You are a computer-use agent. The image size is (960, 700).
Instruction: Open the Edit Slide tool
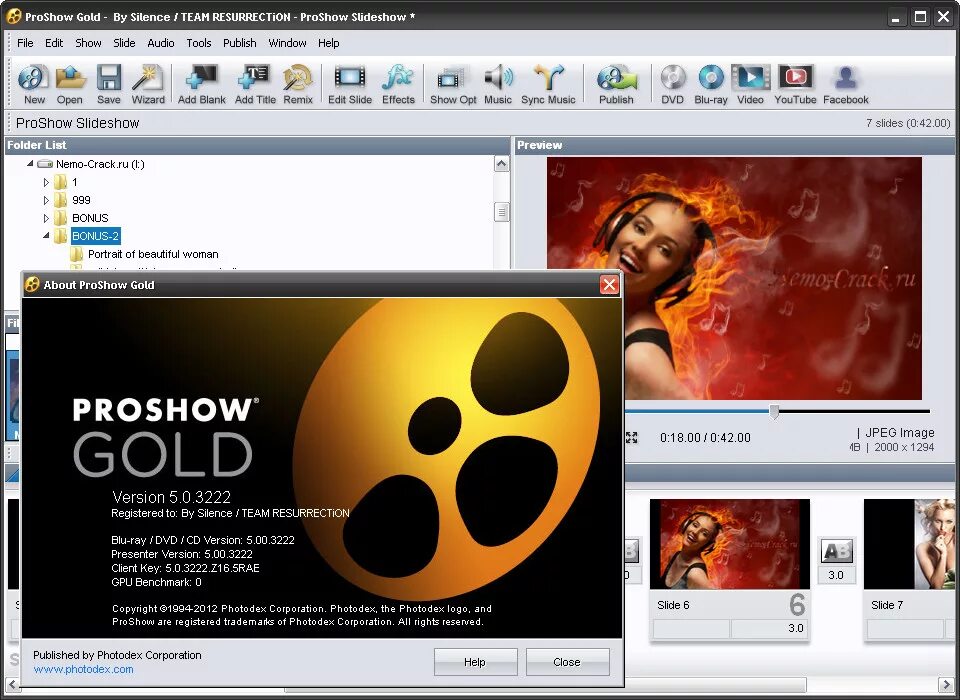tap(350, 84)
